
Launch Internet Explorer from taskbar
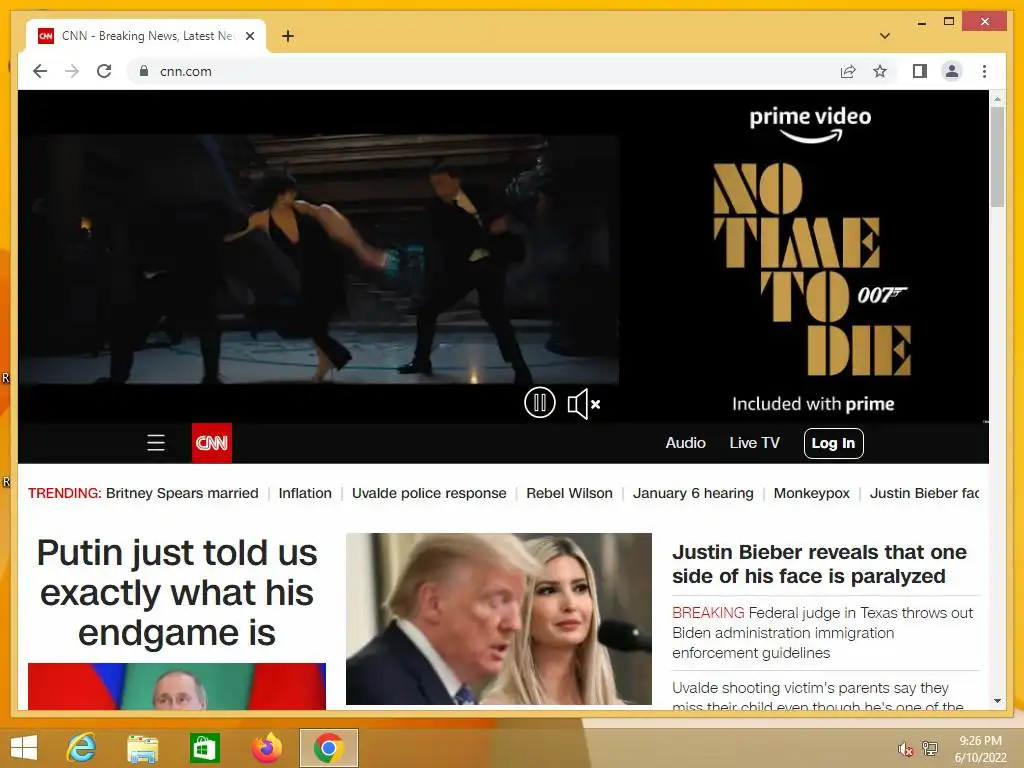point(82,748)
